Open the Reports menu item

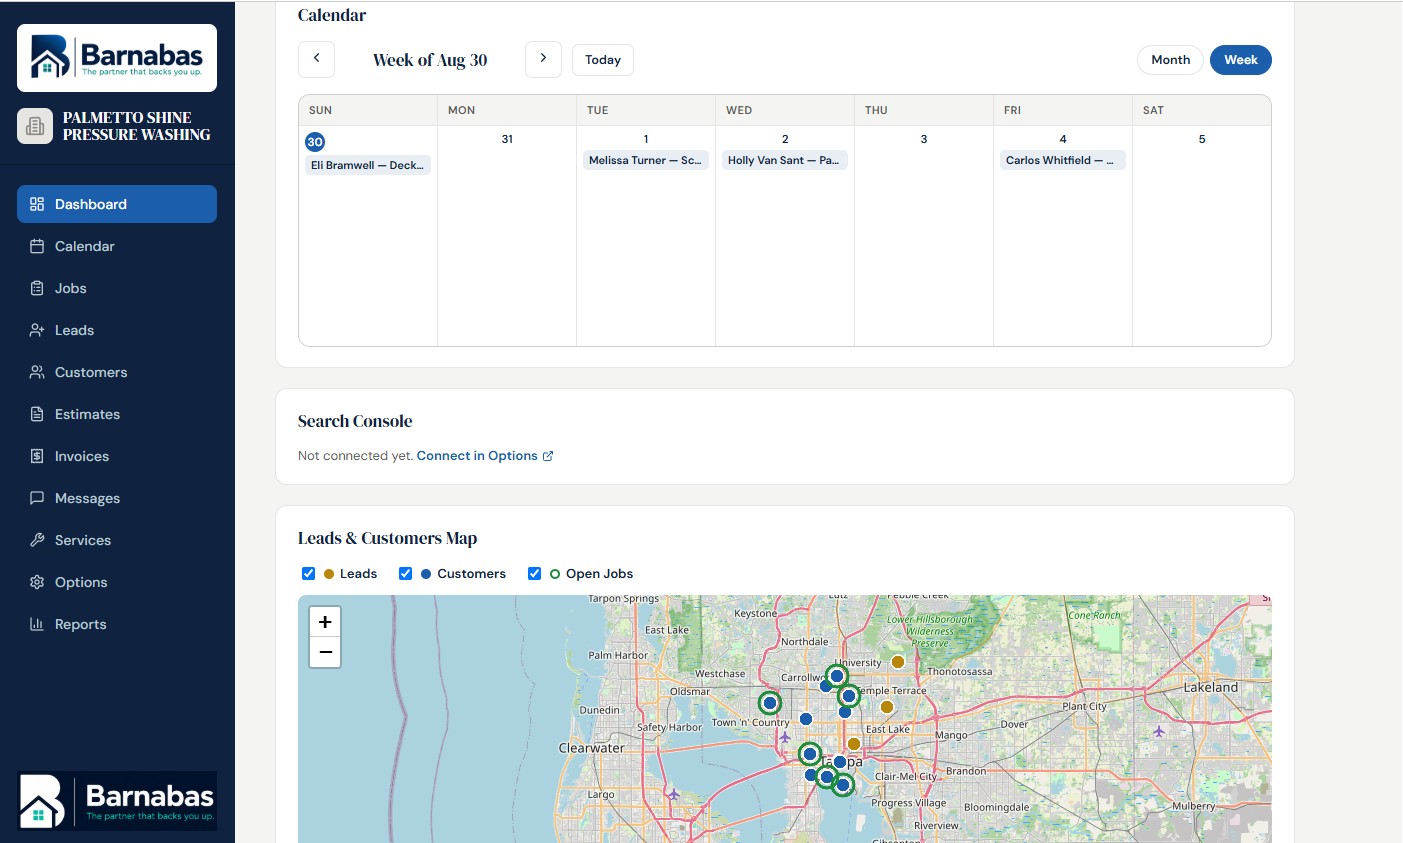pyautogui.click(x=117, y=624)
